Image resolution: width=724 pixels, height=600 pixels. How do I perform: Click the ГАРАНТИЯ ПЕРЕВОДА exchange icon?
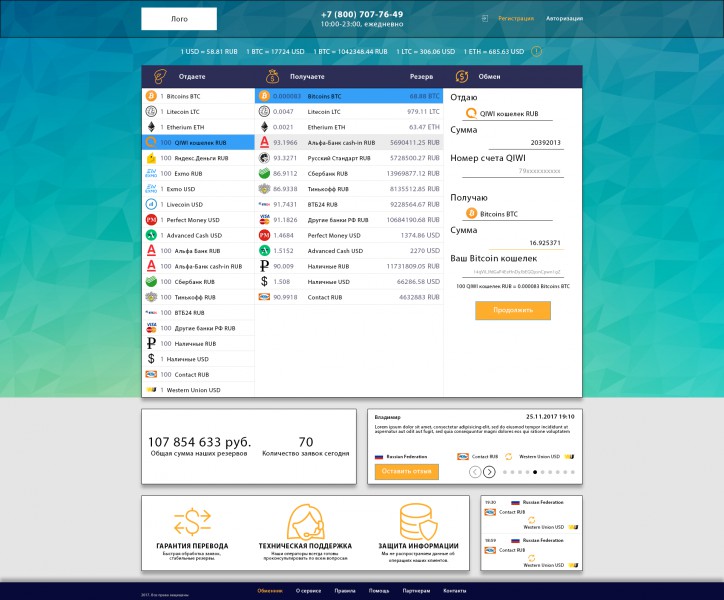coord(193,521)
